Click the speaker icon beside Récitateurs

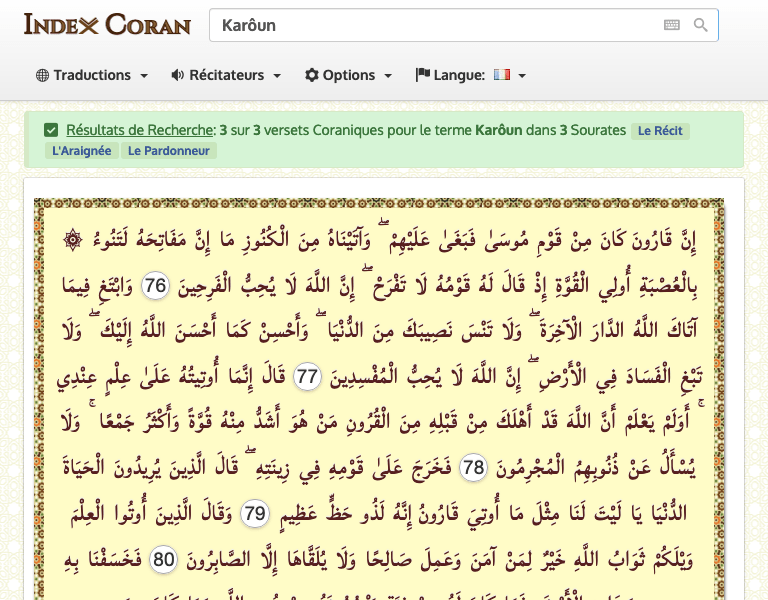178,75
